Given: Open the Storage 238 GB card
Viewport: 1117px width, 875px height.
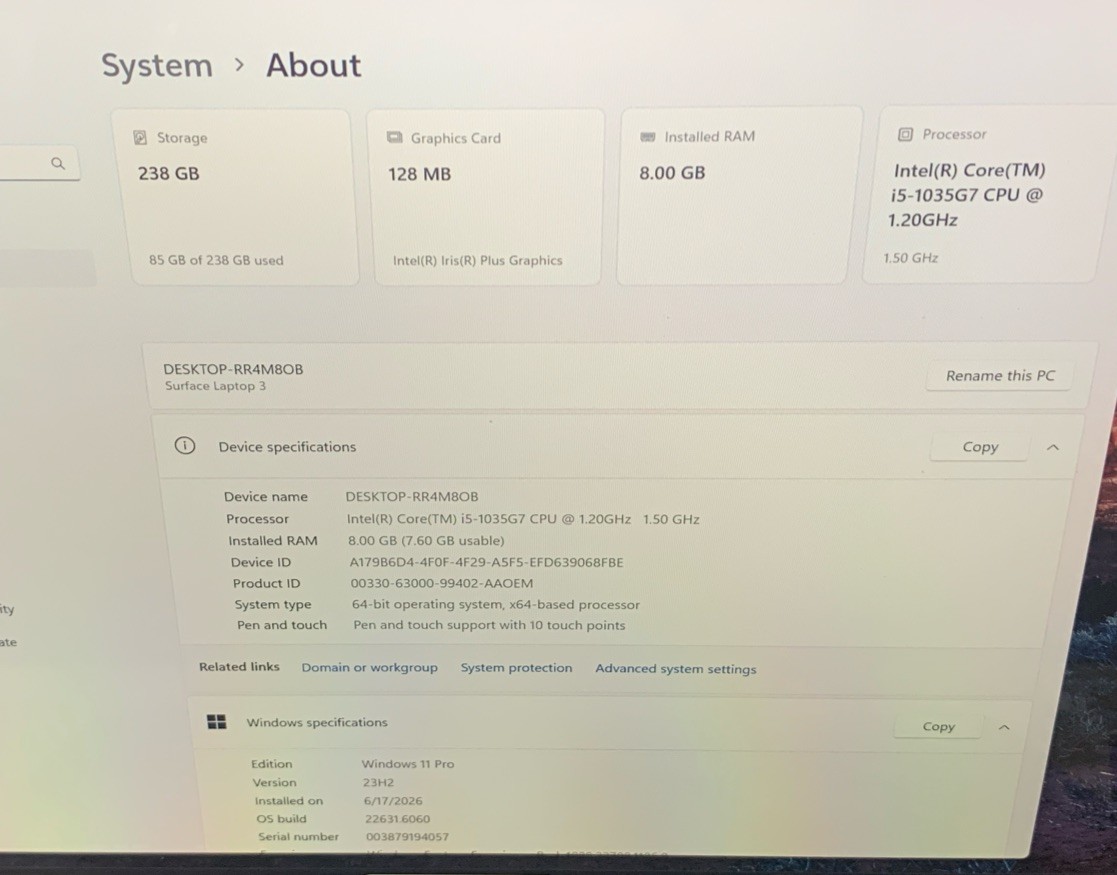Looking at the screenshot, I should coord(238,197).
